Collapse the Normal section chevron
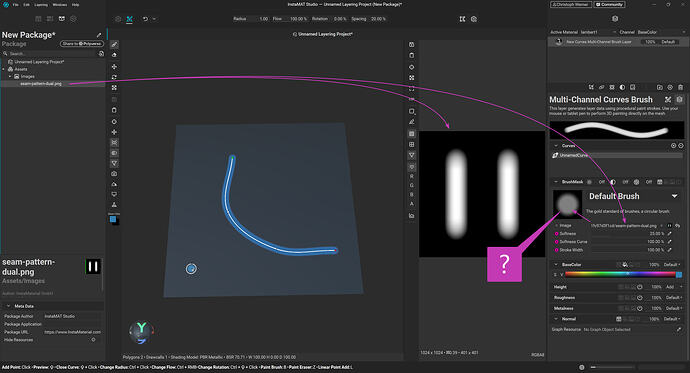This screenshot has width=690, height=373. click(556, 319)
